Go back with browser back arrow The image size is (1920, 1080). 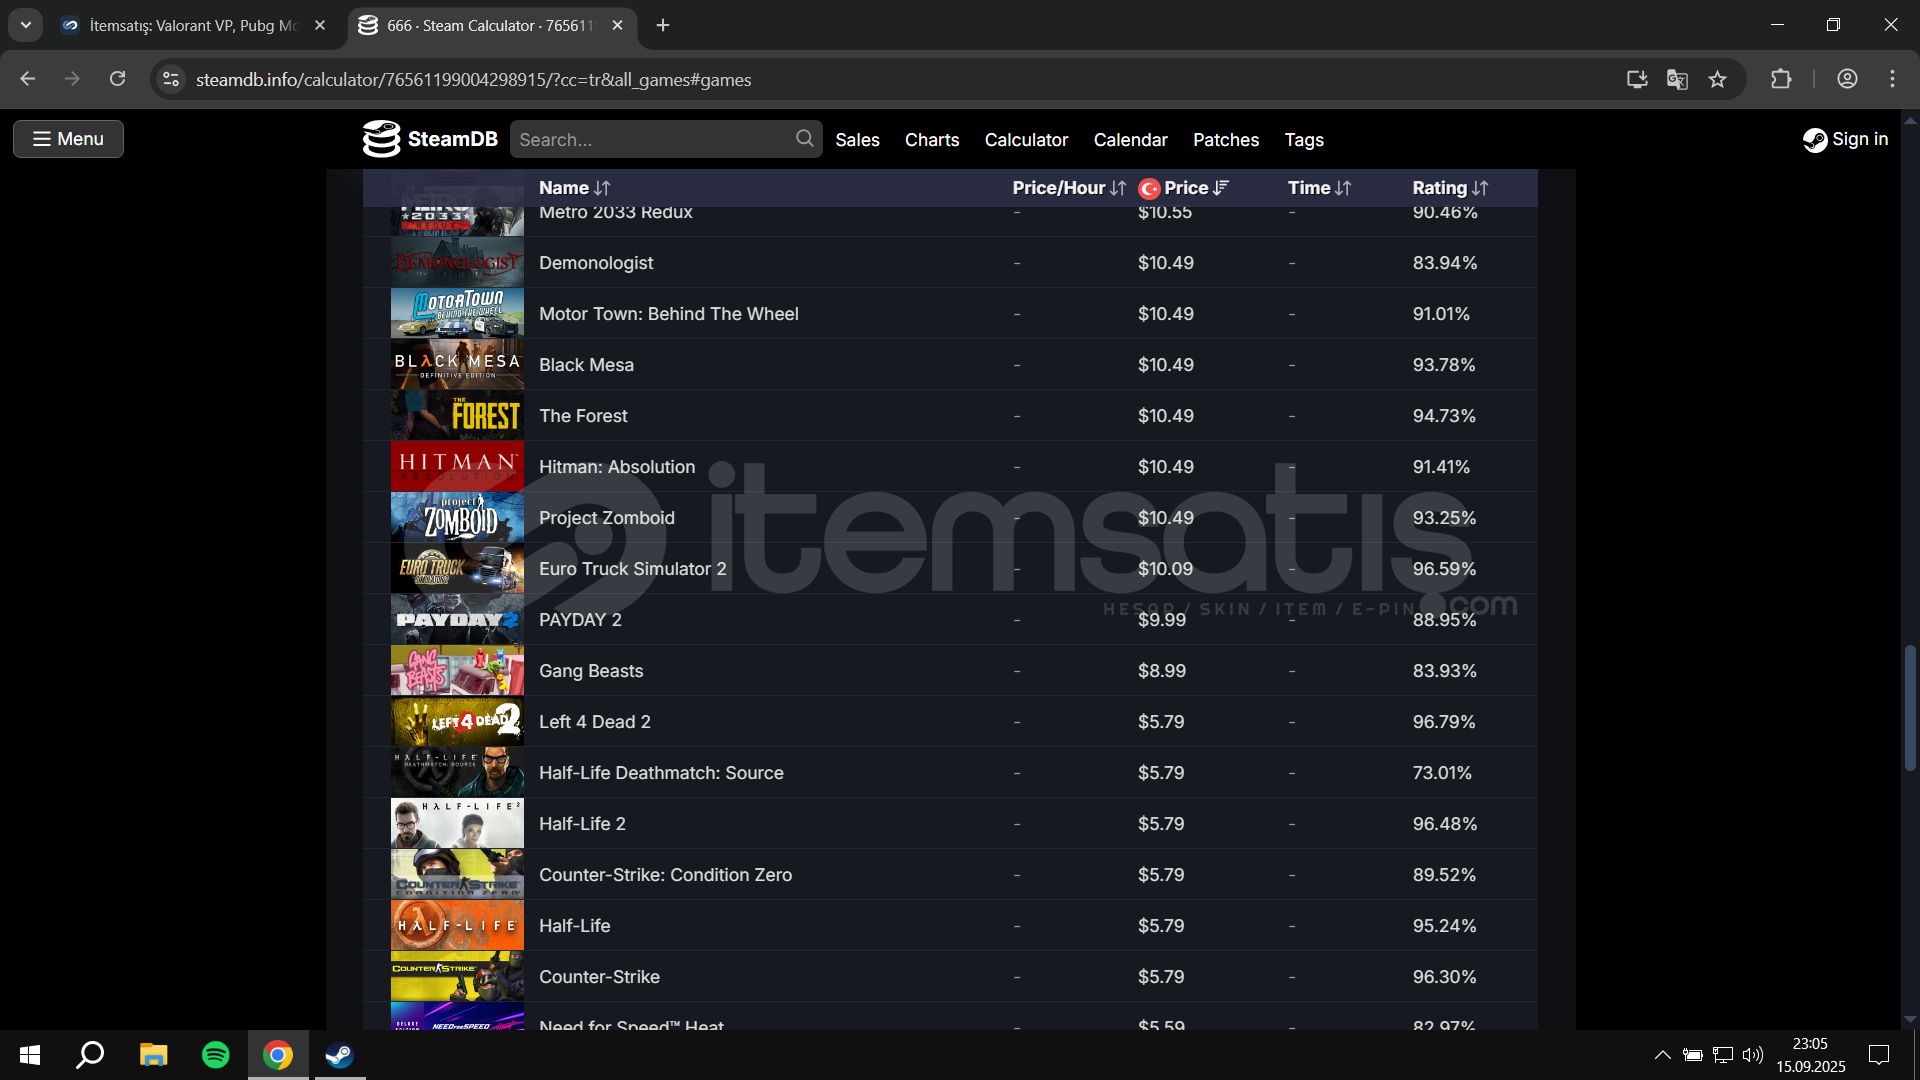click(x=28, y=79)
